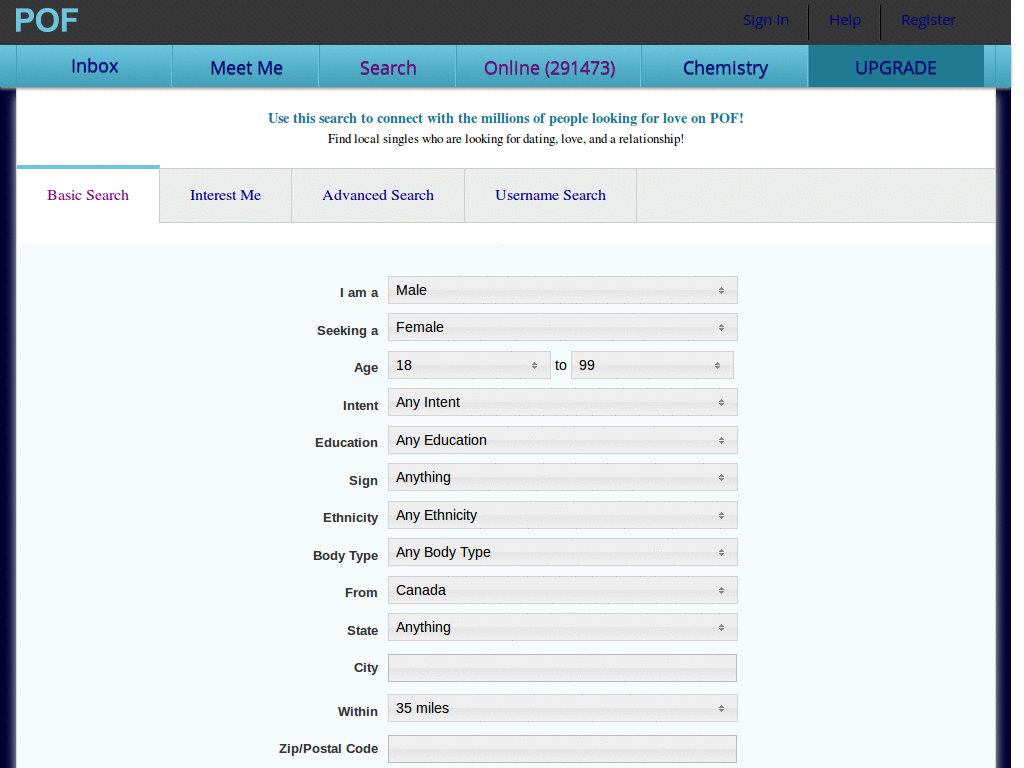1024x768 pixels.
Task: Open the 'Seeking a' dropdown
Action: pyautogui.click(x=562, y=326)
